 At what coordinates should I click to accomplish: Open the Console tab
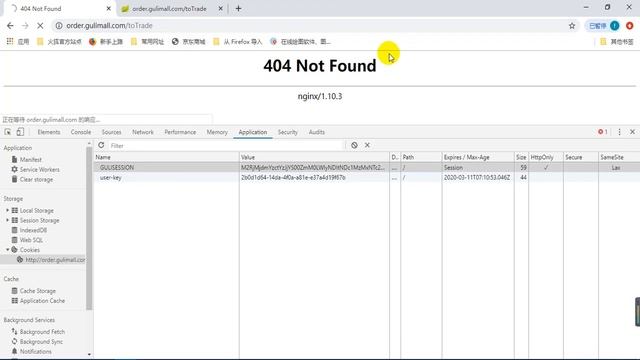pos(81,132)
